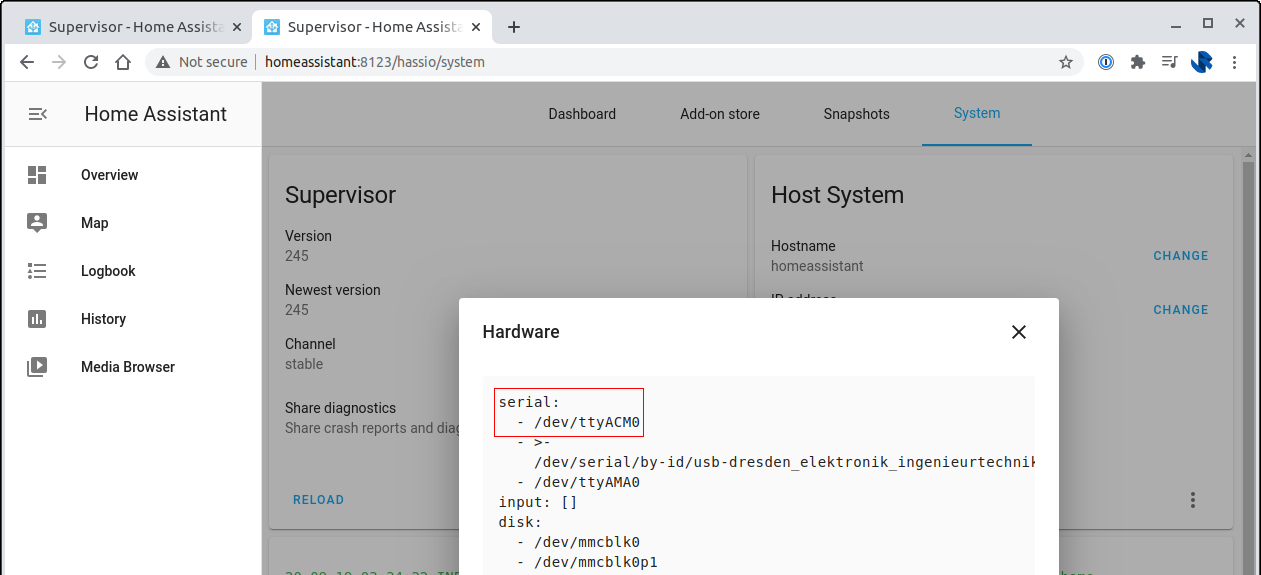The width and height of the screenshot is (1261, 575).
Task: Select the System tab
Action: point(977,114)
